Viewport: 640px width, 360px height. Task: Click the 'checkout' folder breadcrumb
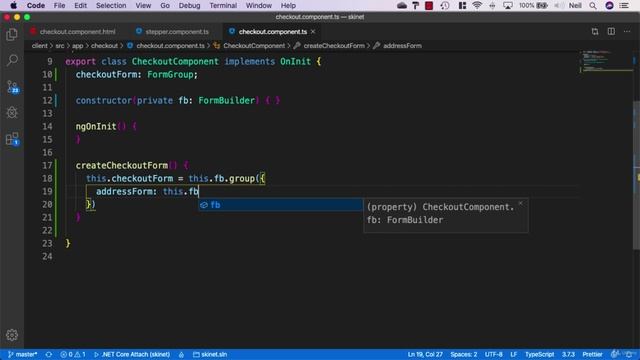coord(104,46)
